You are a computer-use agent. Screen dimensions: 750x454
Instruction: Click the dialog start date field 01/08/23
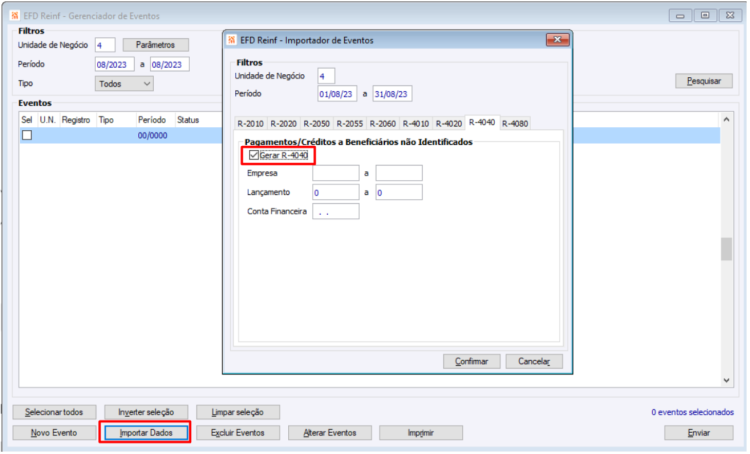point(337,94)
